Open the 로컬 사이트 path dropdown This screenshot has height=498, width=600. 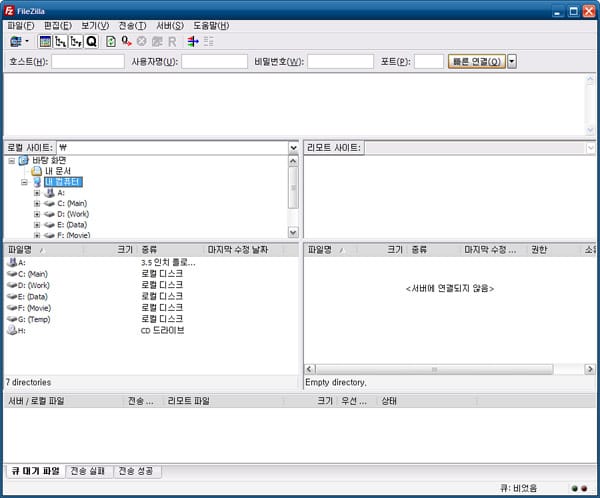(293, 148)
